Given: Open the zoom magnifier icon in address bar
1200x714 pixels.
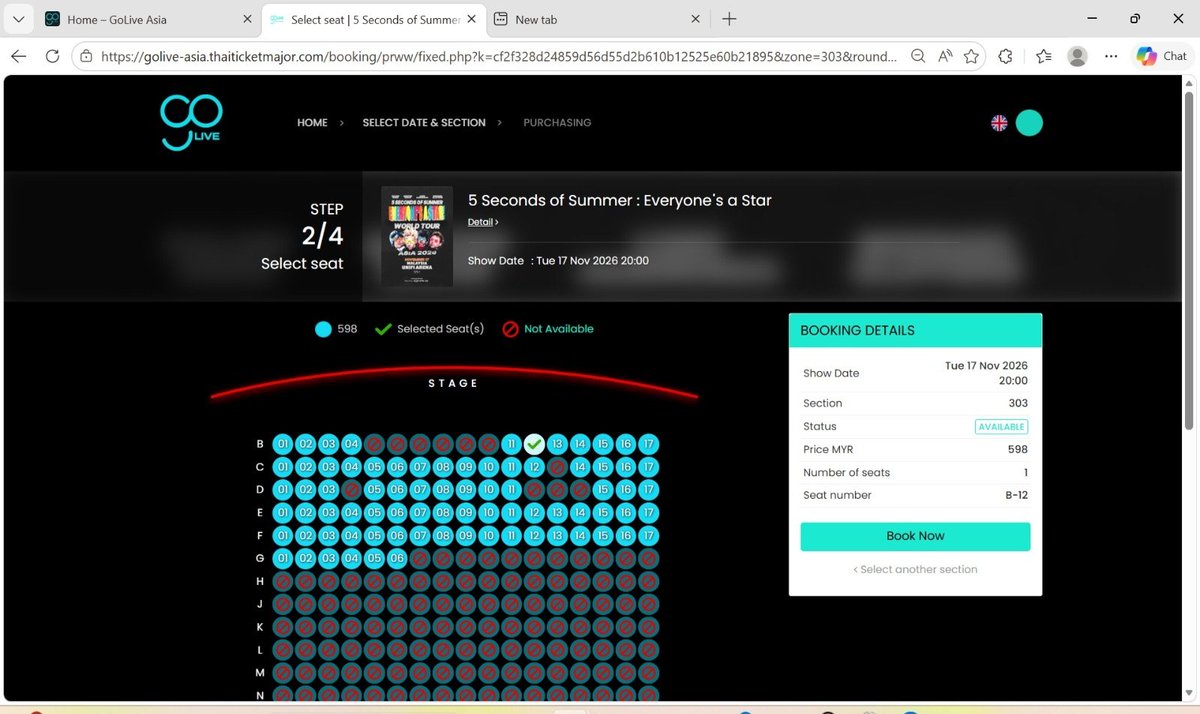Looking at the screenshot, I should point(918,57).
